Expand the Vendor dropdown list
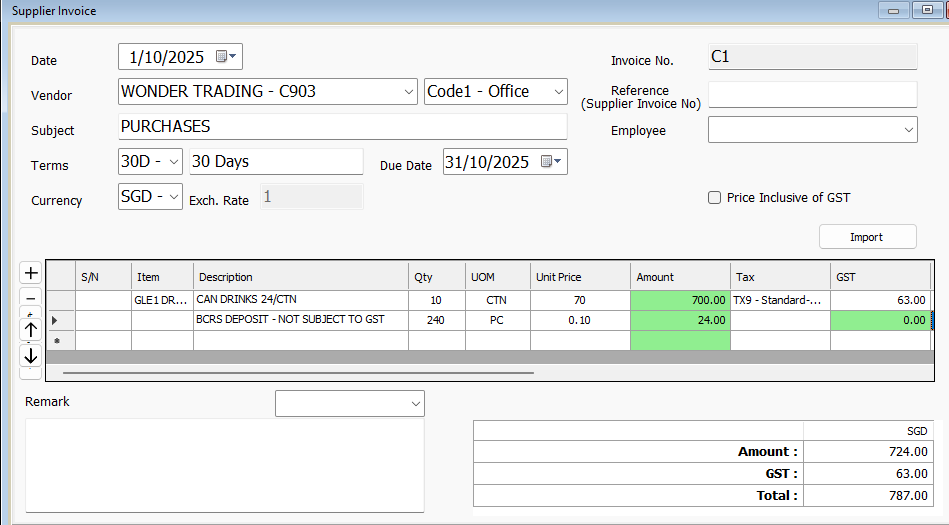The image size is (949, 525). coord(408,92)
